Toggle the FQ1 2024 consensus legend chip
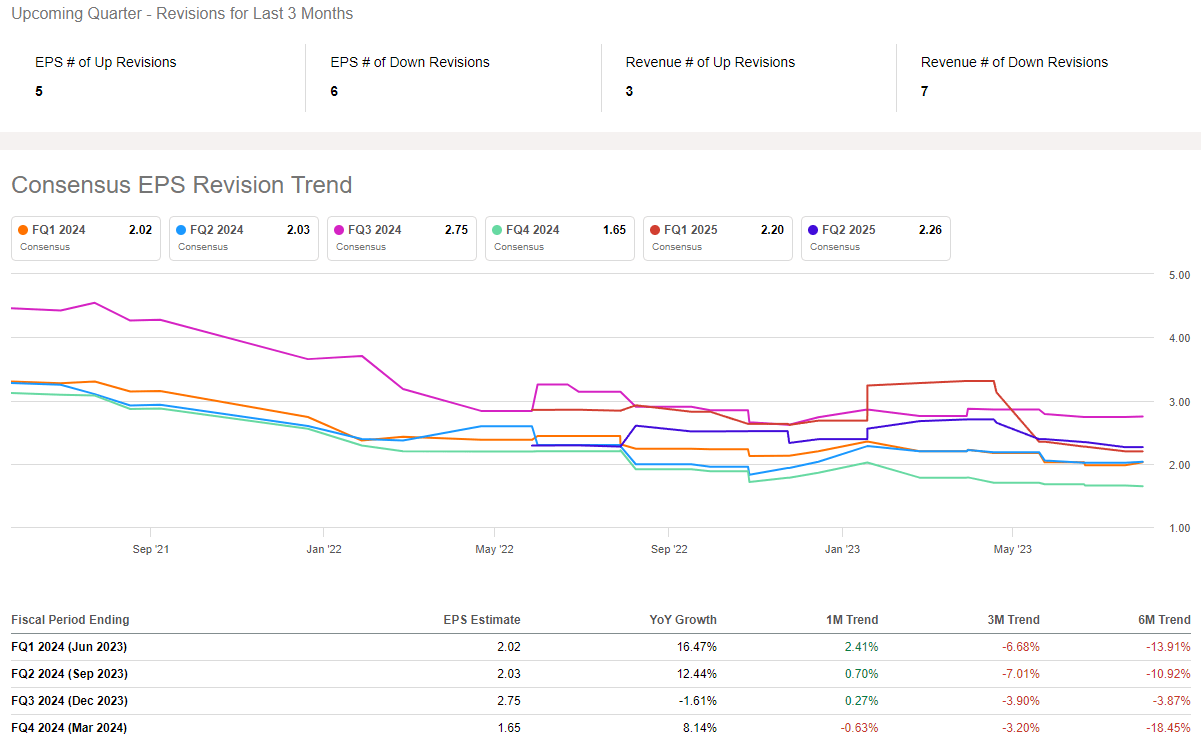1201x737 pixels. pos(85,238)
